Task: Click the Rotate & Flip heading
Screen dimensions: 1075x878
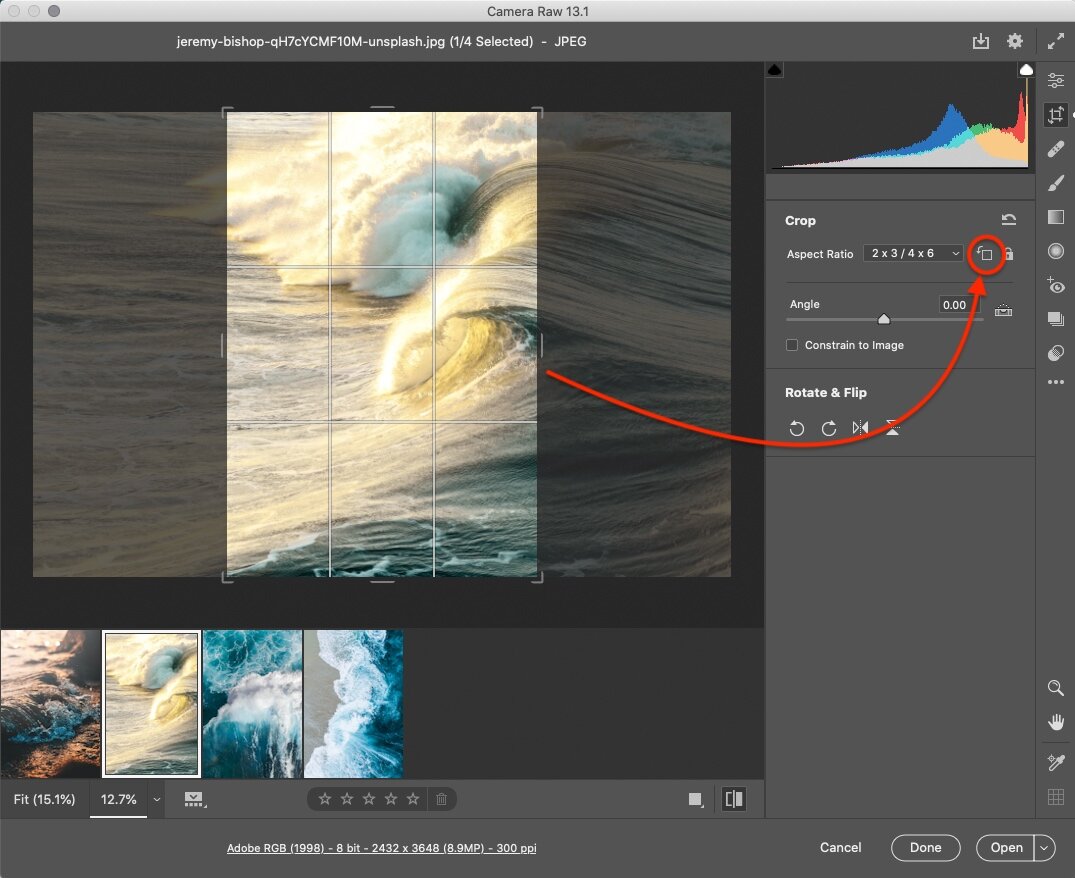Action: pos(825,393)
